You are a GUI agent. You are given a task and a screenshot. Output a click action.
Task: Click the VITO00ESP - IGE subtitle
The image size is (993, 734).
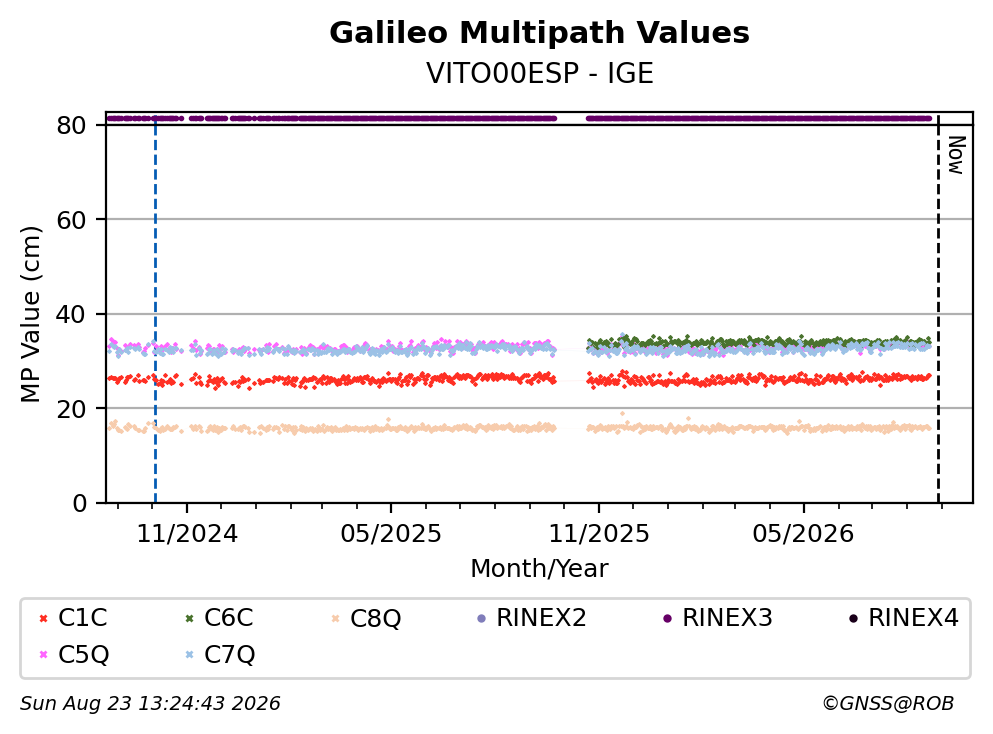click(x=540, y=73)
